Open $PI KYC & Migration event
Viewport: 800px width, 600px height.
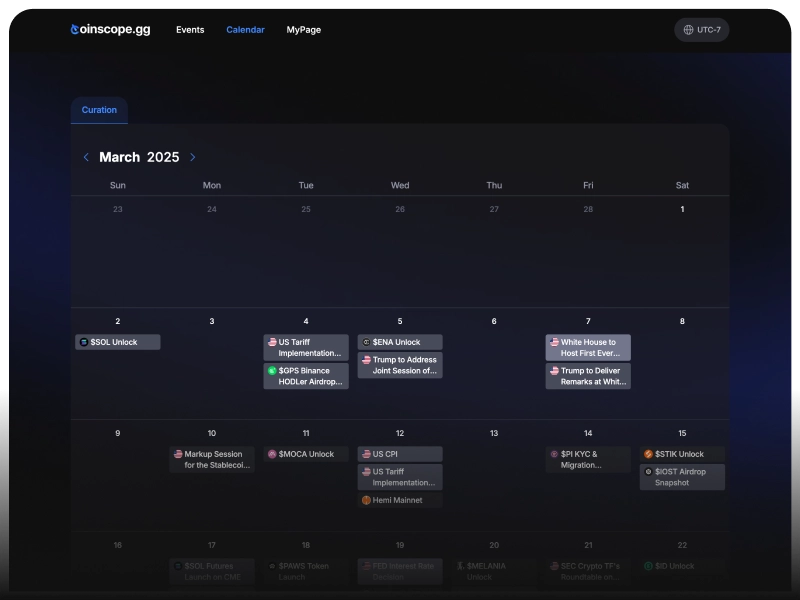[x=588, y=460]
